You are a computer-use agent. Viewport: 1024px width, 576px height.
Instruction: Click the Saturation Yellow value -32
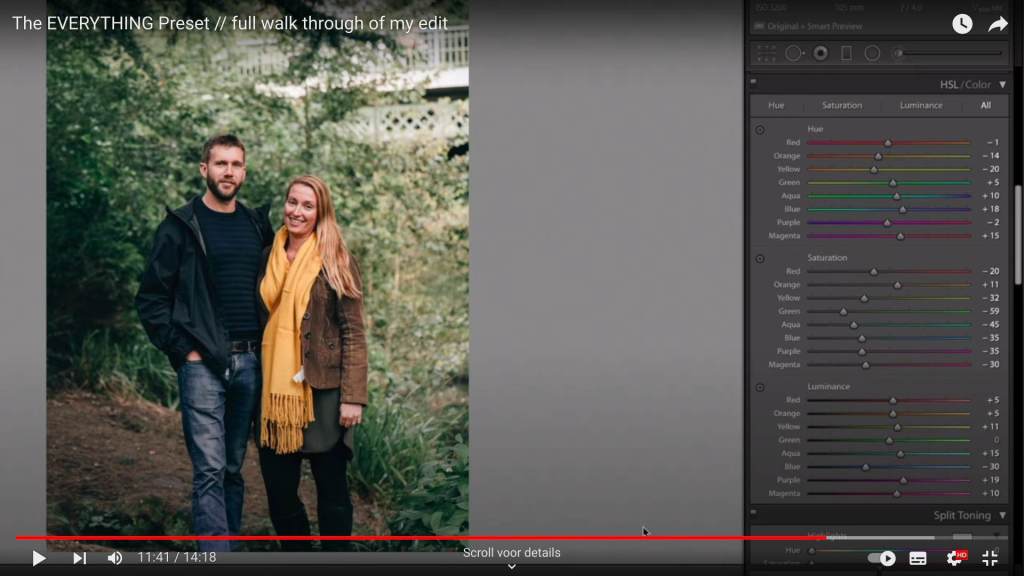coord(991,298)
